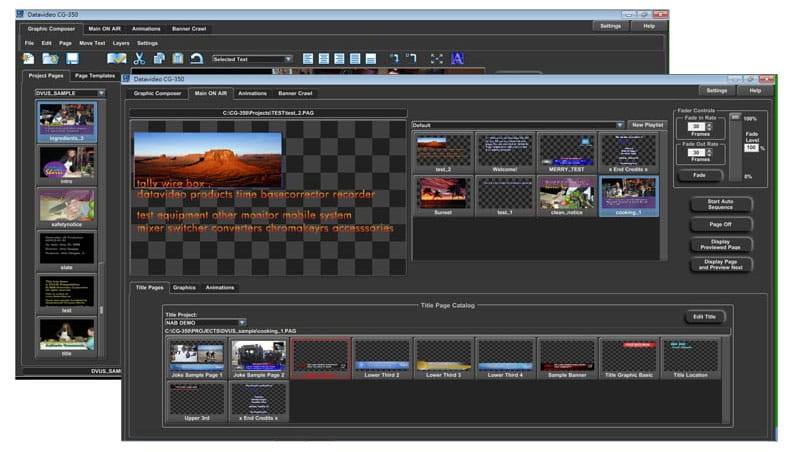Image resolution: width=800 pixels, height=452 pixels.
Task: Expand the Selected Text dropdown
Action: (x=289, y=60)
